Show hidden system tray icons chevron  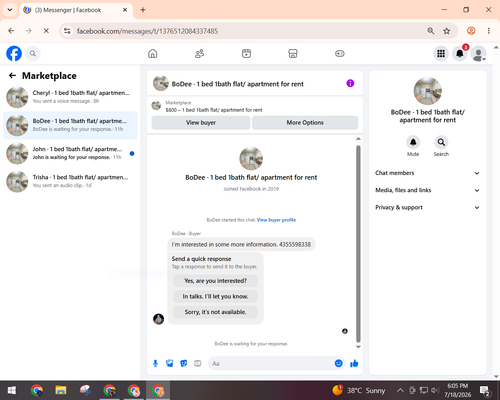coord(400,390)
